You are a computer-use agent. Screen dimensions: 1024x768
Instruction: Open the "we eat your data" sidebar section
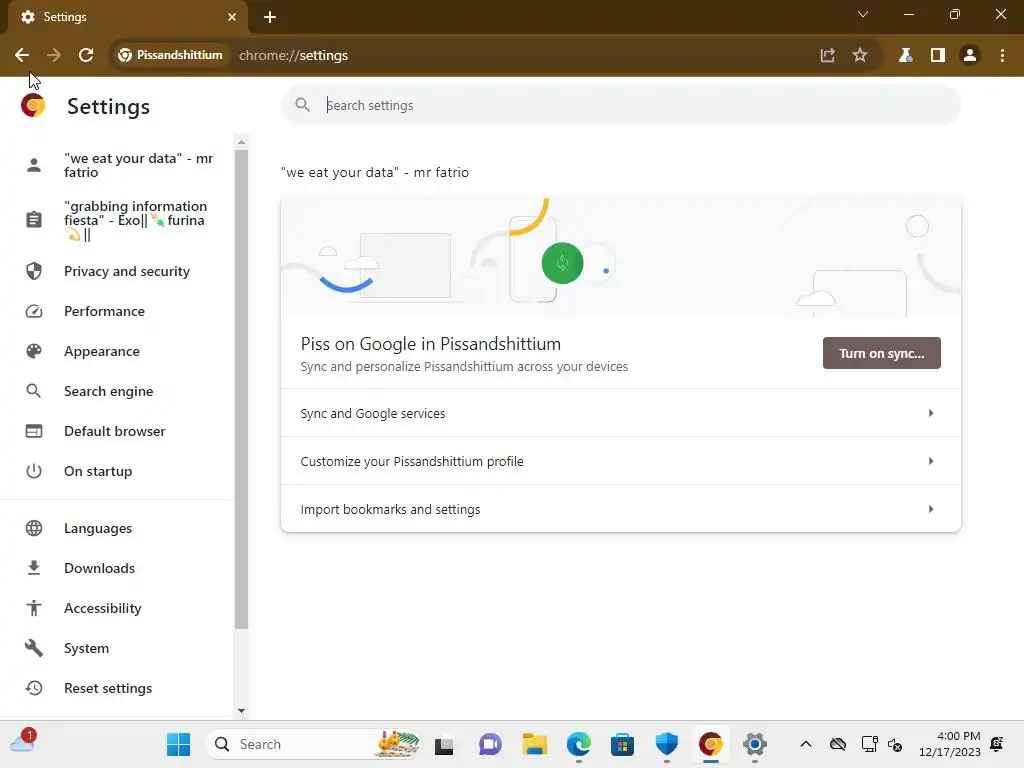click(x=118, y=165)
